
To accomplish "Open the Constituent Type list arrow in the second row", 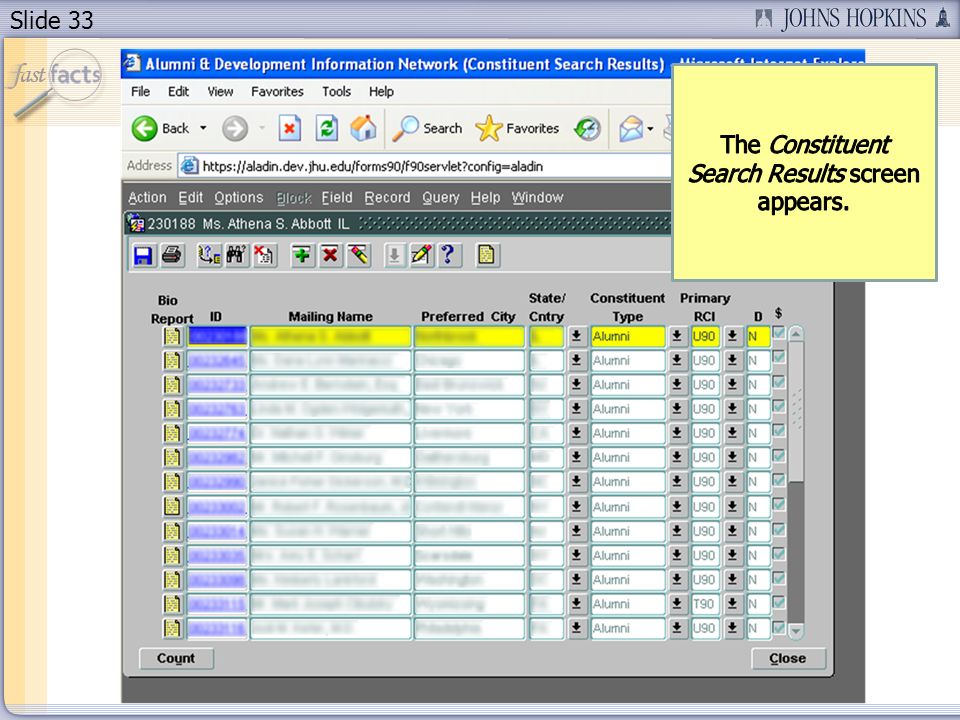I will [677, 361].
